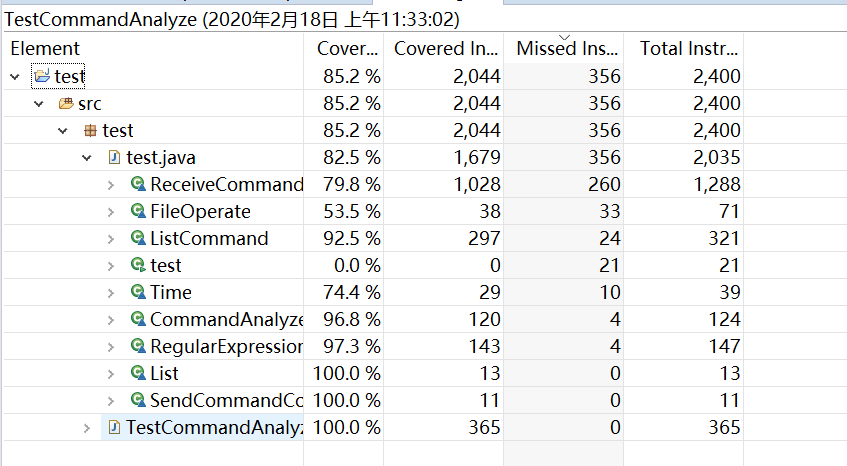Expand the TestCommandAnalyze file node

coord(88,427)
